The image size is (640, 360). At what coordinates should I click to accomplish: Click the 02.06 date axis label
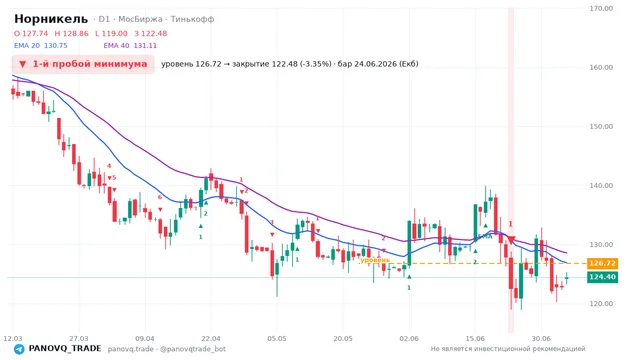[x=409, y=338]
